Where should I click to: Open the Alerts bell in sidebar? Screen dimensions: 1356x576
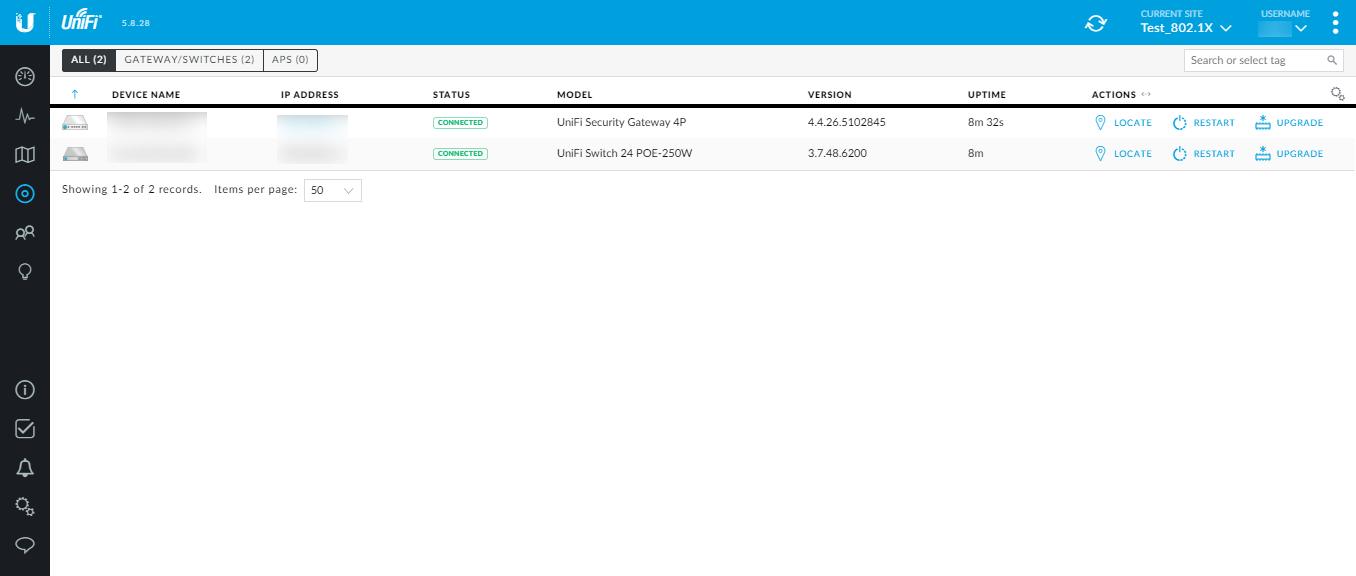point(25,468)
